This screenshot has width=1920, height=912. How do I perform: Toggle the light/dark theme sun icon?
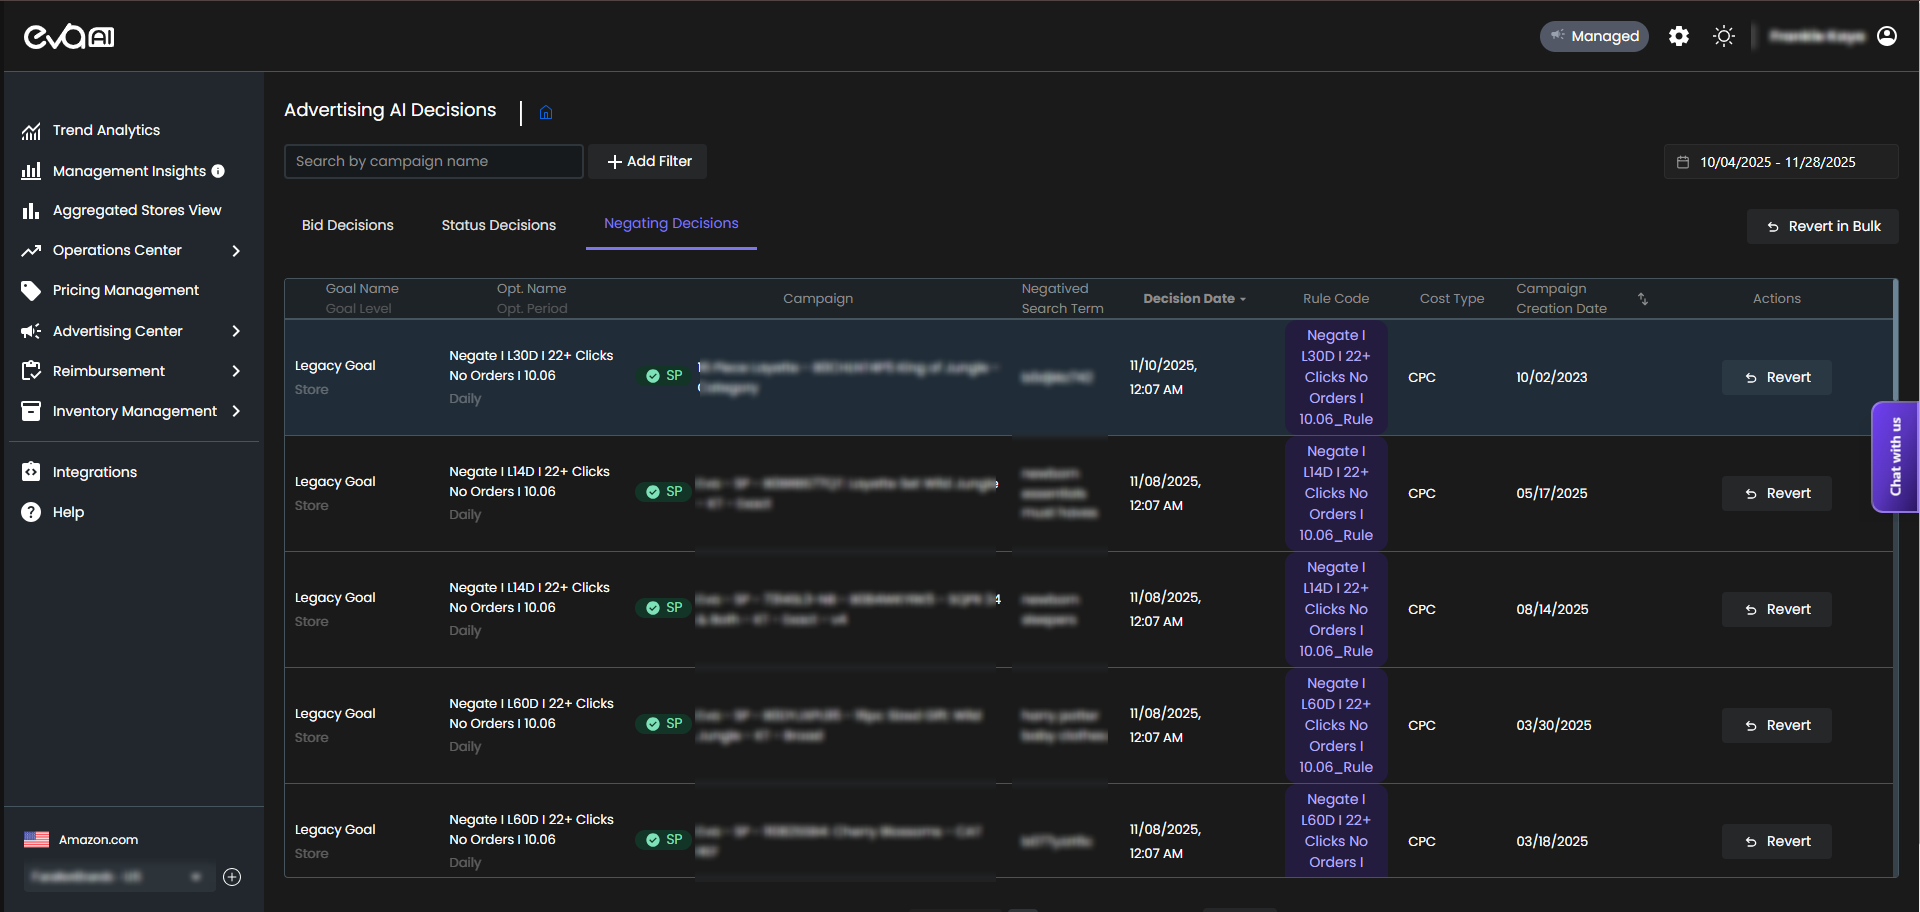tap(1723, 37)
